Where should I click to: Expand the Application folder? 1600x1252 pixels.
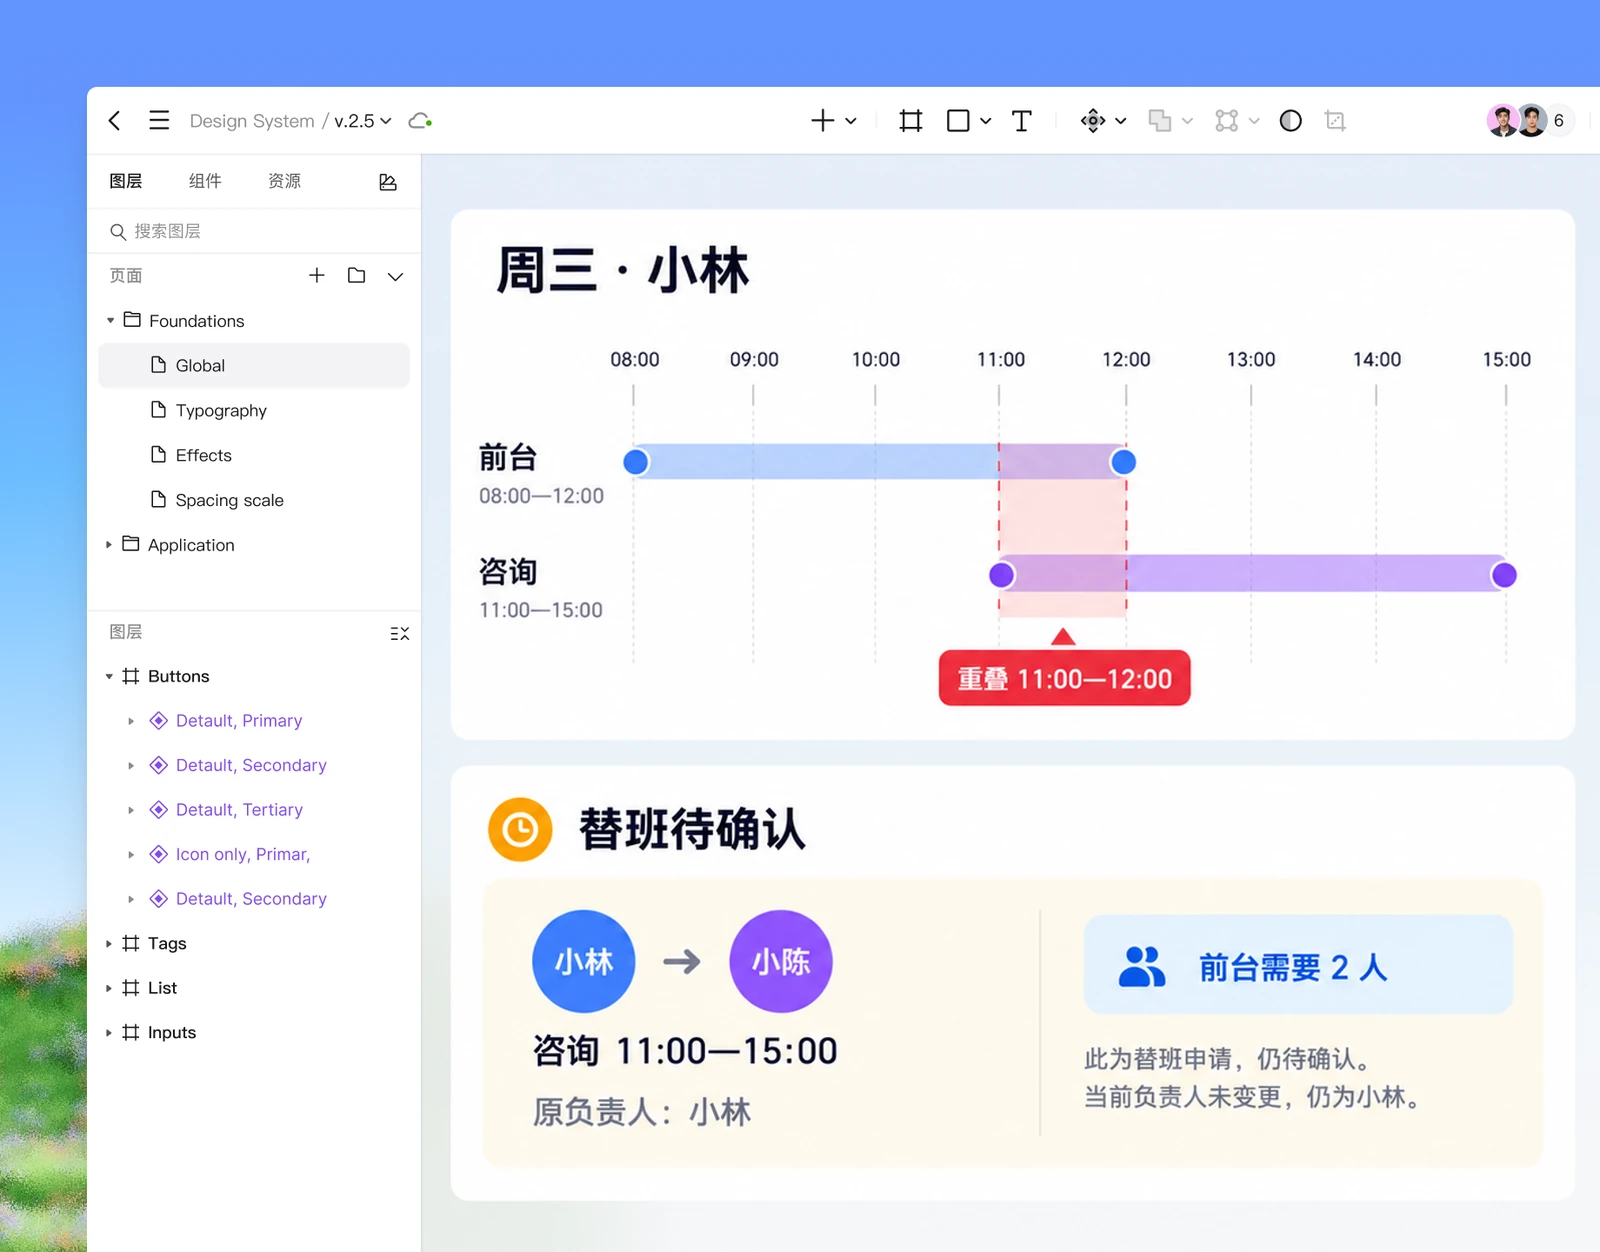click(109, 545)
